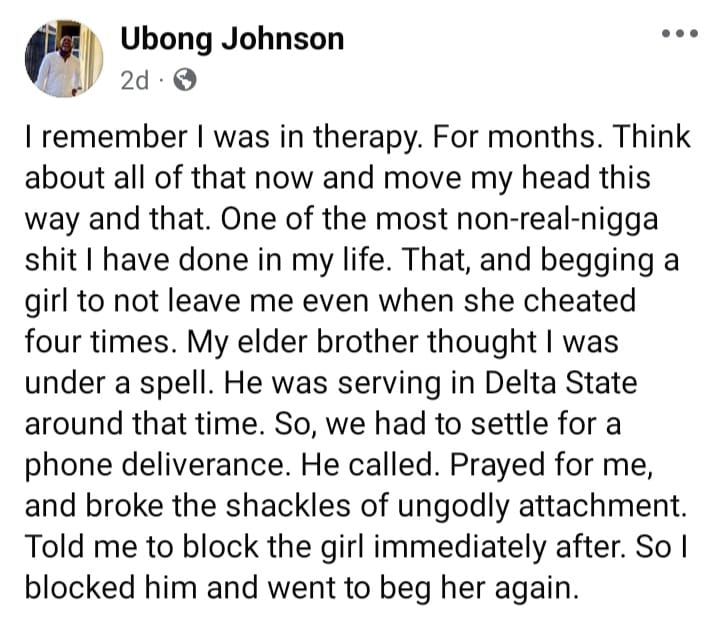The height and width of the screenshot is (620, 720).
Task: Visit the Ubong Johnson profile name link
Action: [232, 39]
